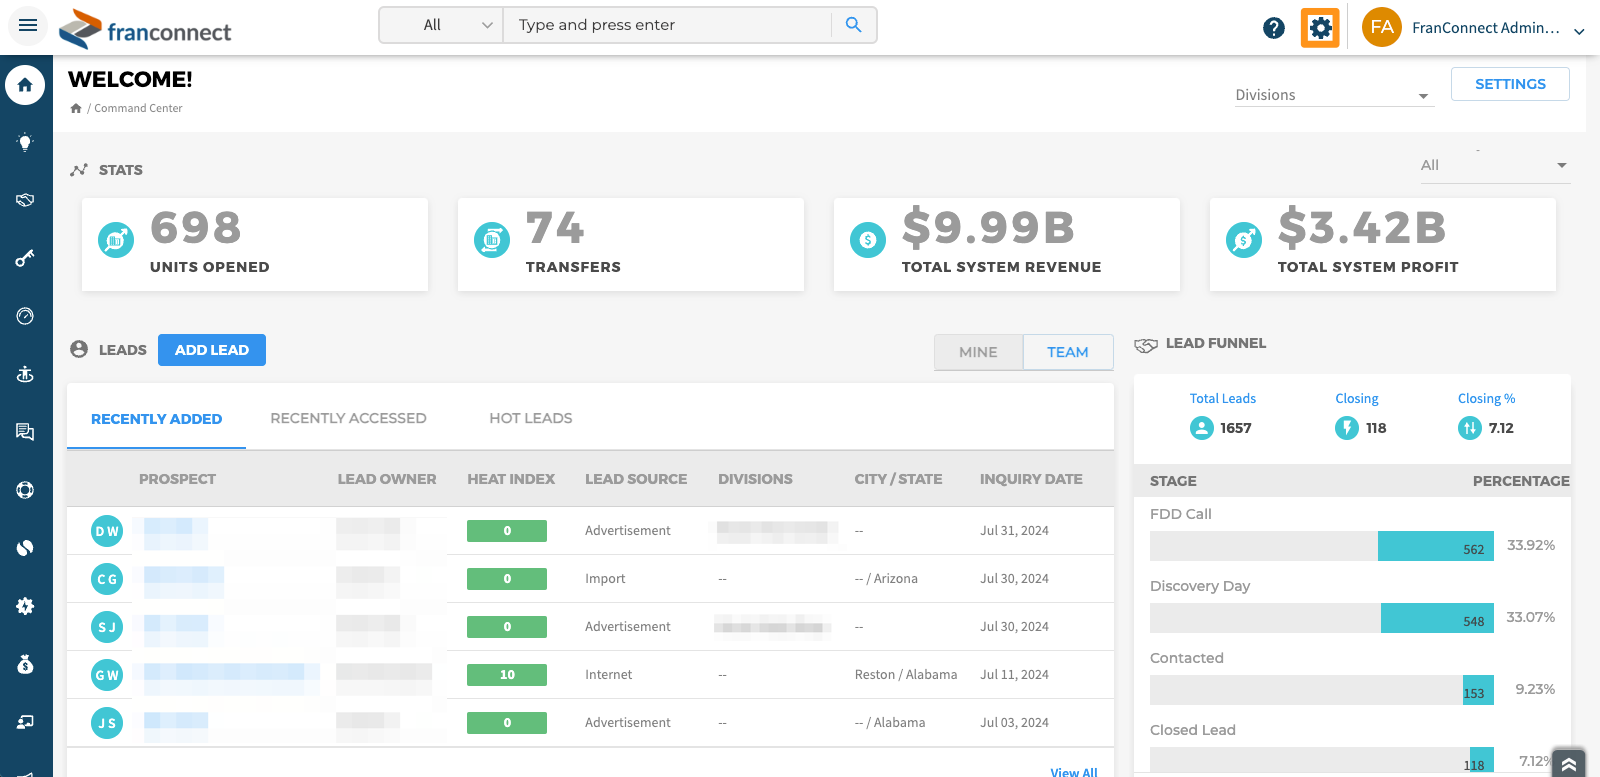Click the 698 Units Opened value
1600x777 pixels.
tap(196, 228)
